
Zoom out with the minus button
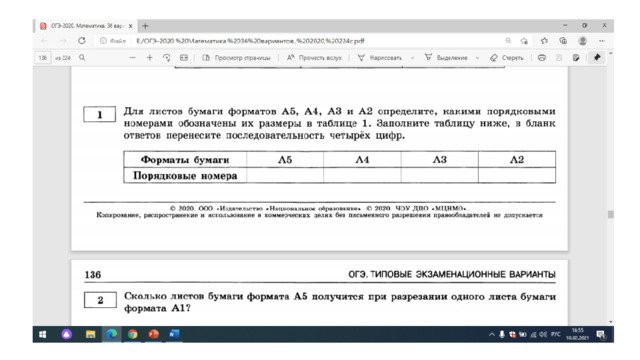click(x=132, y=58)
